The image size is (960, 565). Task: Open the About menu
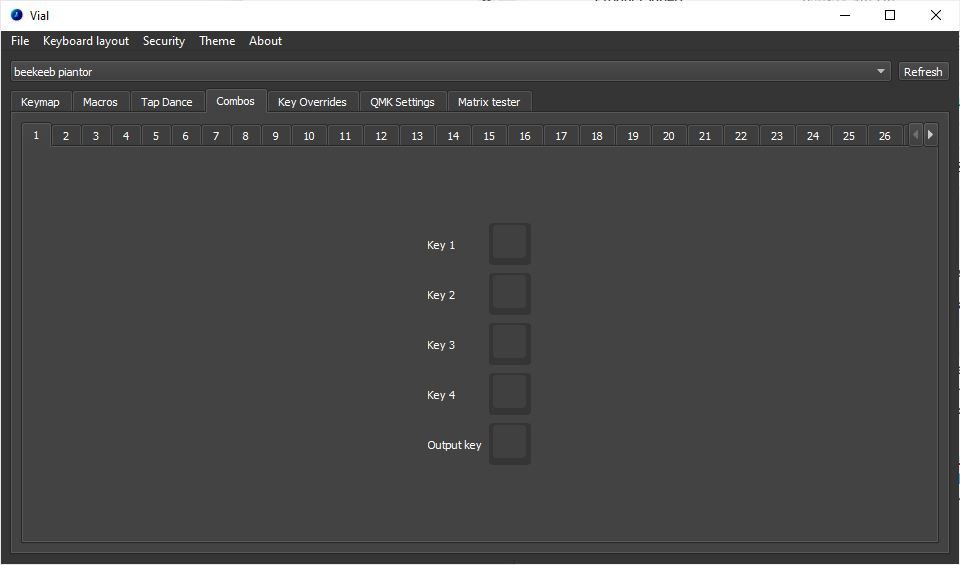265,41
